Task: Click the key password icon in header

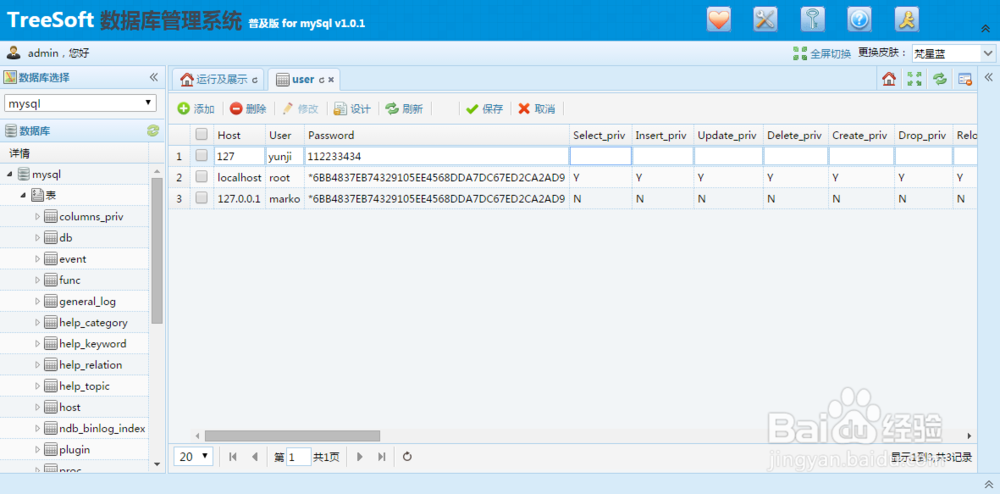Action: click(x=812, y=19)
